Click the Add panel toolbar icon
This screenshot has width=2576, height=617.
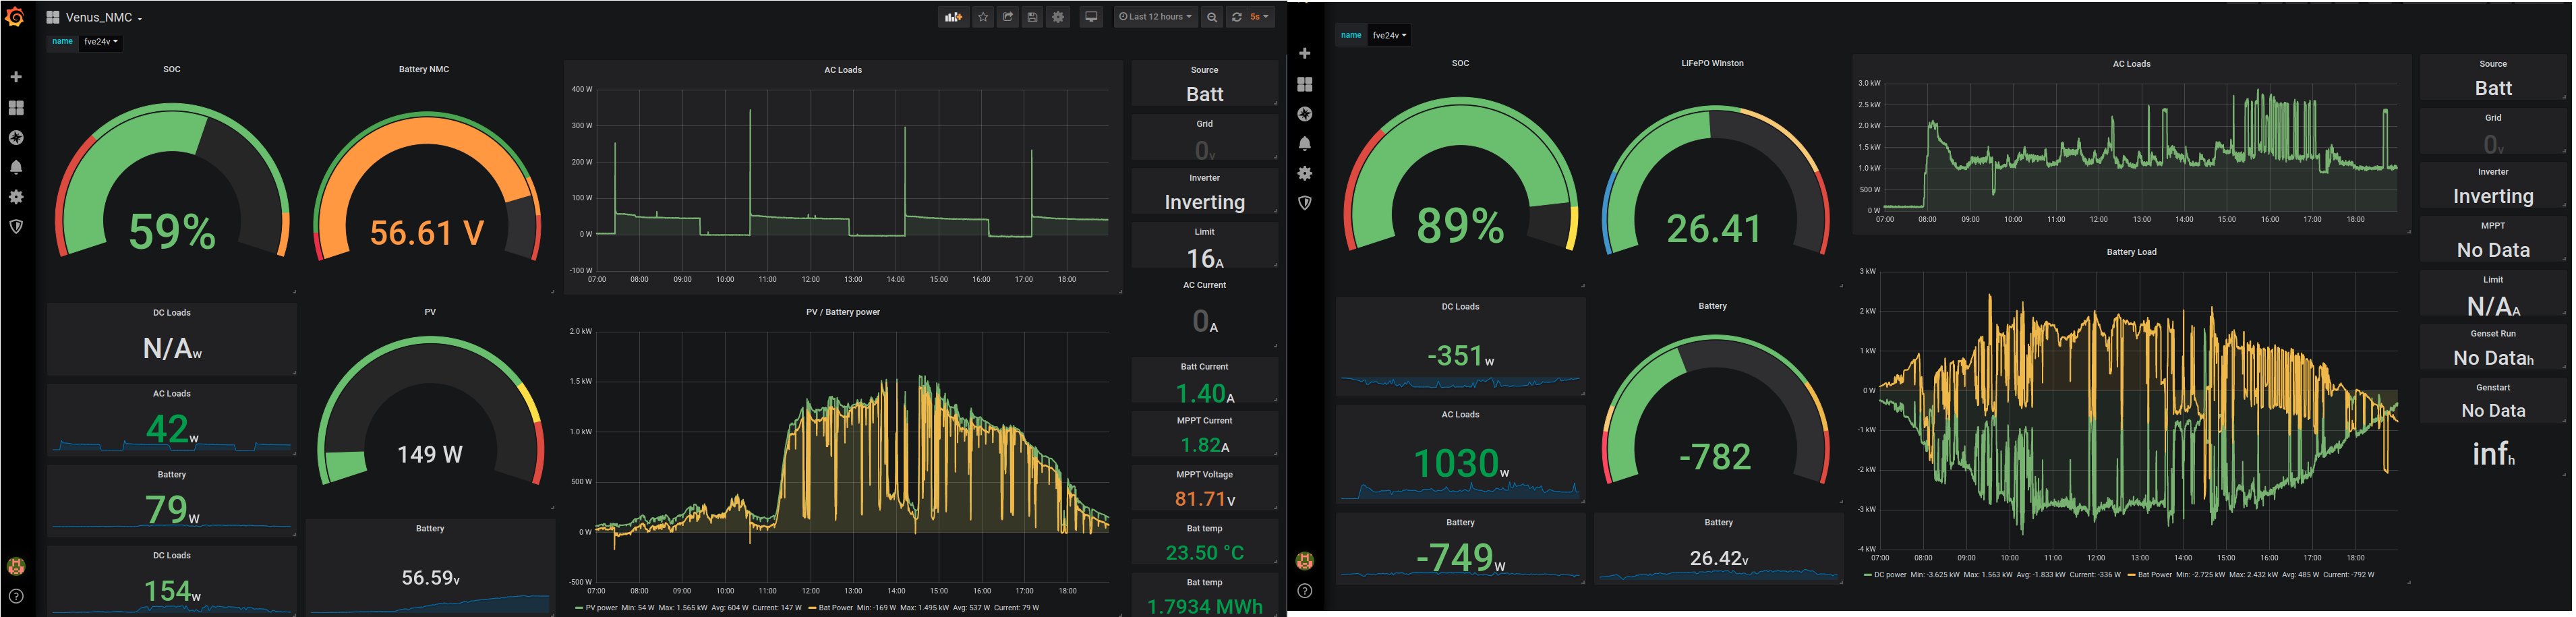click(x=953, y=17)
